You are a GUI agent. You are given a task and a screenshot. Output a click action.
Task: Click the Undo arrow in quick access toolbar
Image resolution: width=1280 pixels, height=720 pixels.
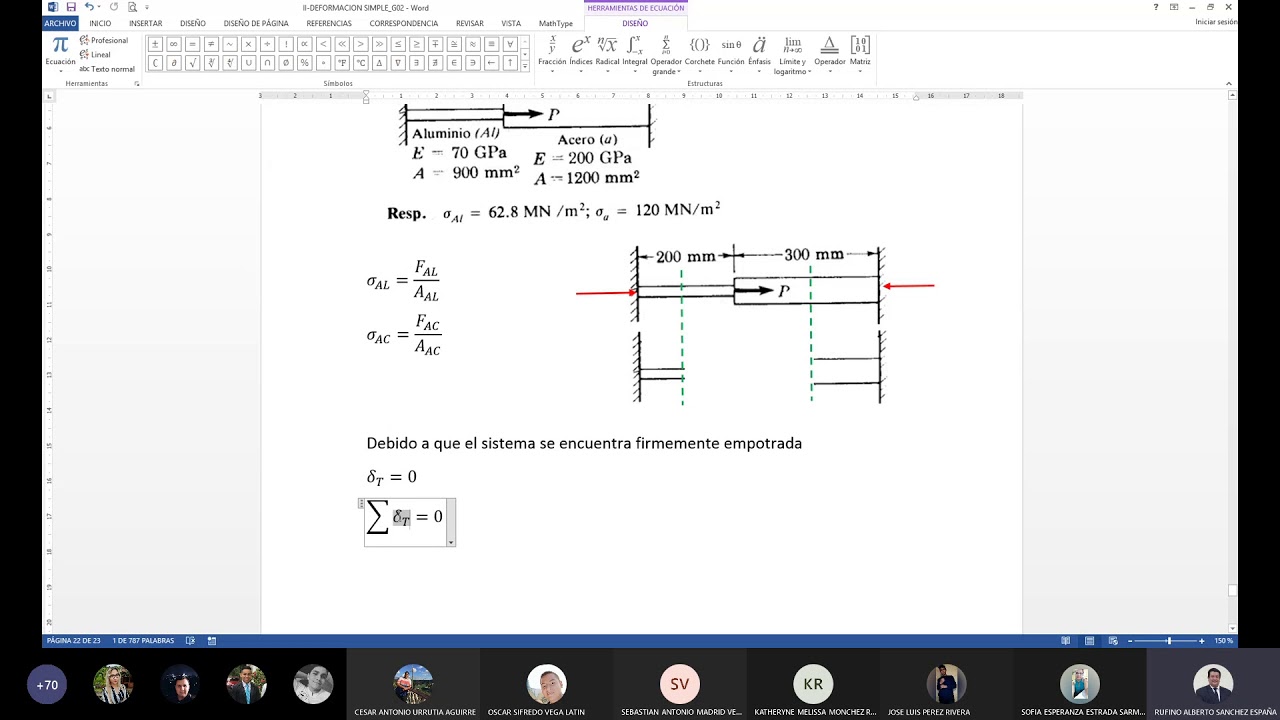[88, 7]
